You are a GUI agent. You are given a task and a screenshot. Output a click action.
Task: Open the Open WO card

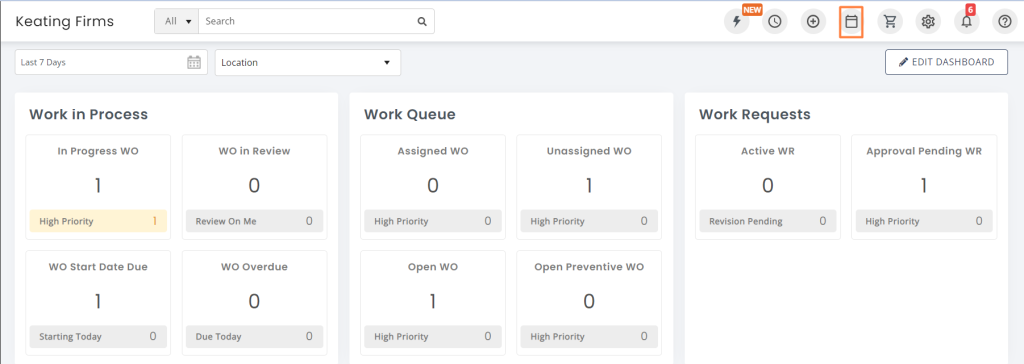click(x=433, y=303)
